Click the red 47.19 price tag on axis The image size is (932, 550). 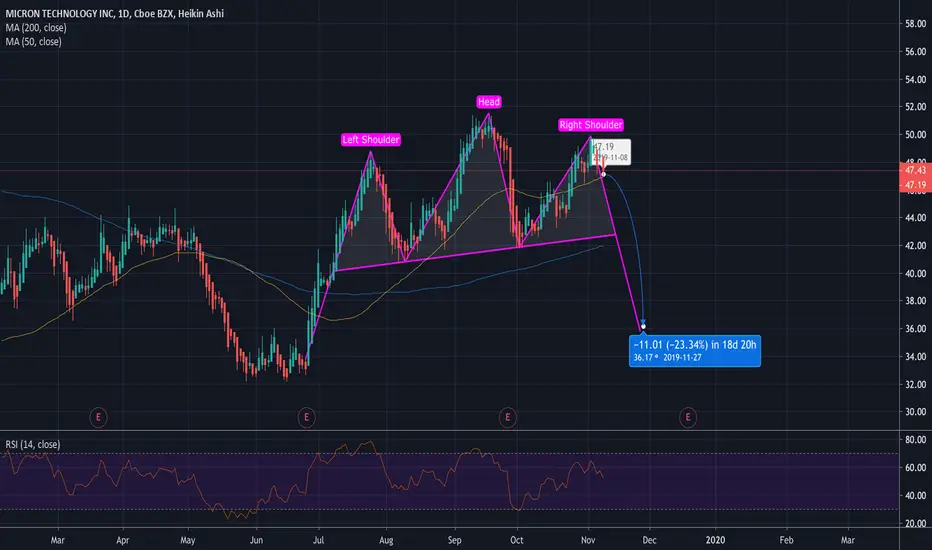[915, 185]
